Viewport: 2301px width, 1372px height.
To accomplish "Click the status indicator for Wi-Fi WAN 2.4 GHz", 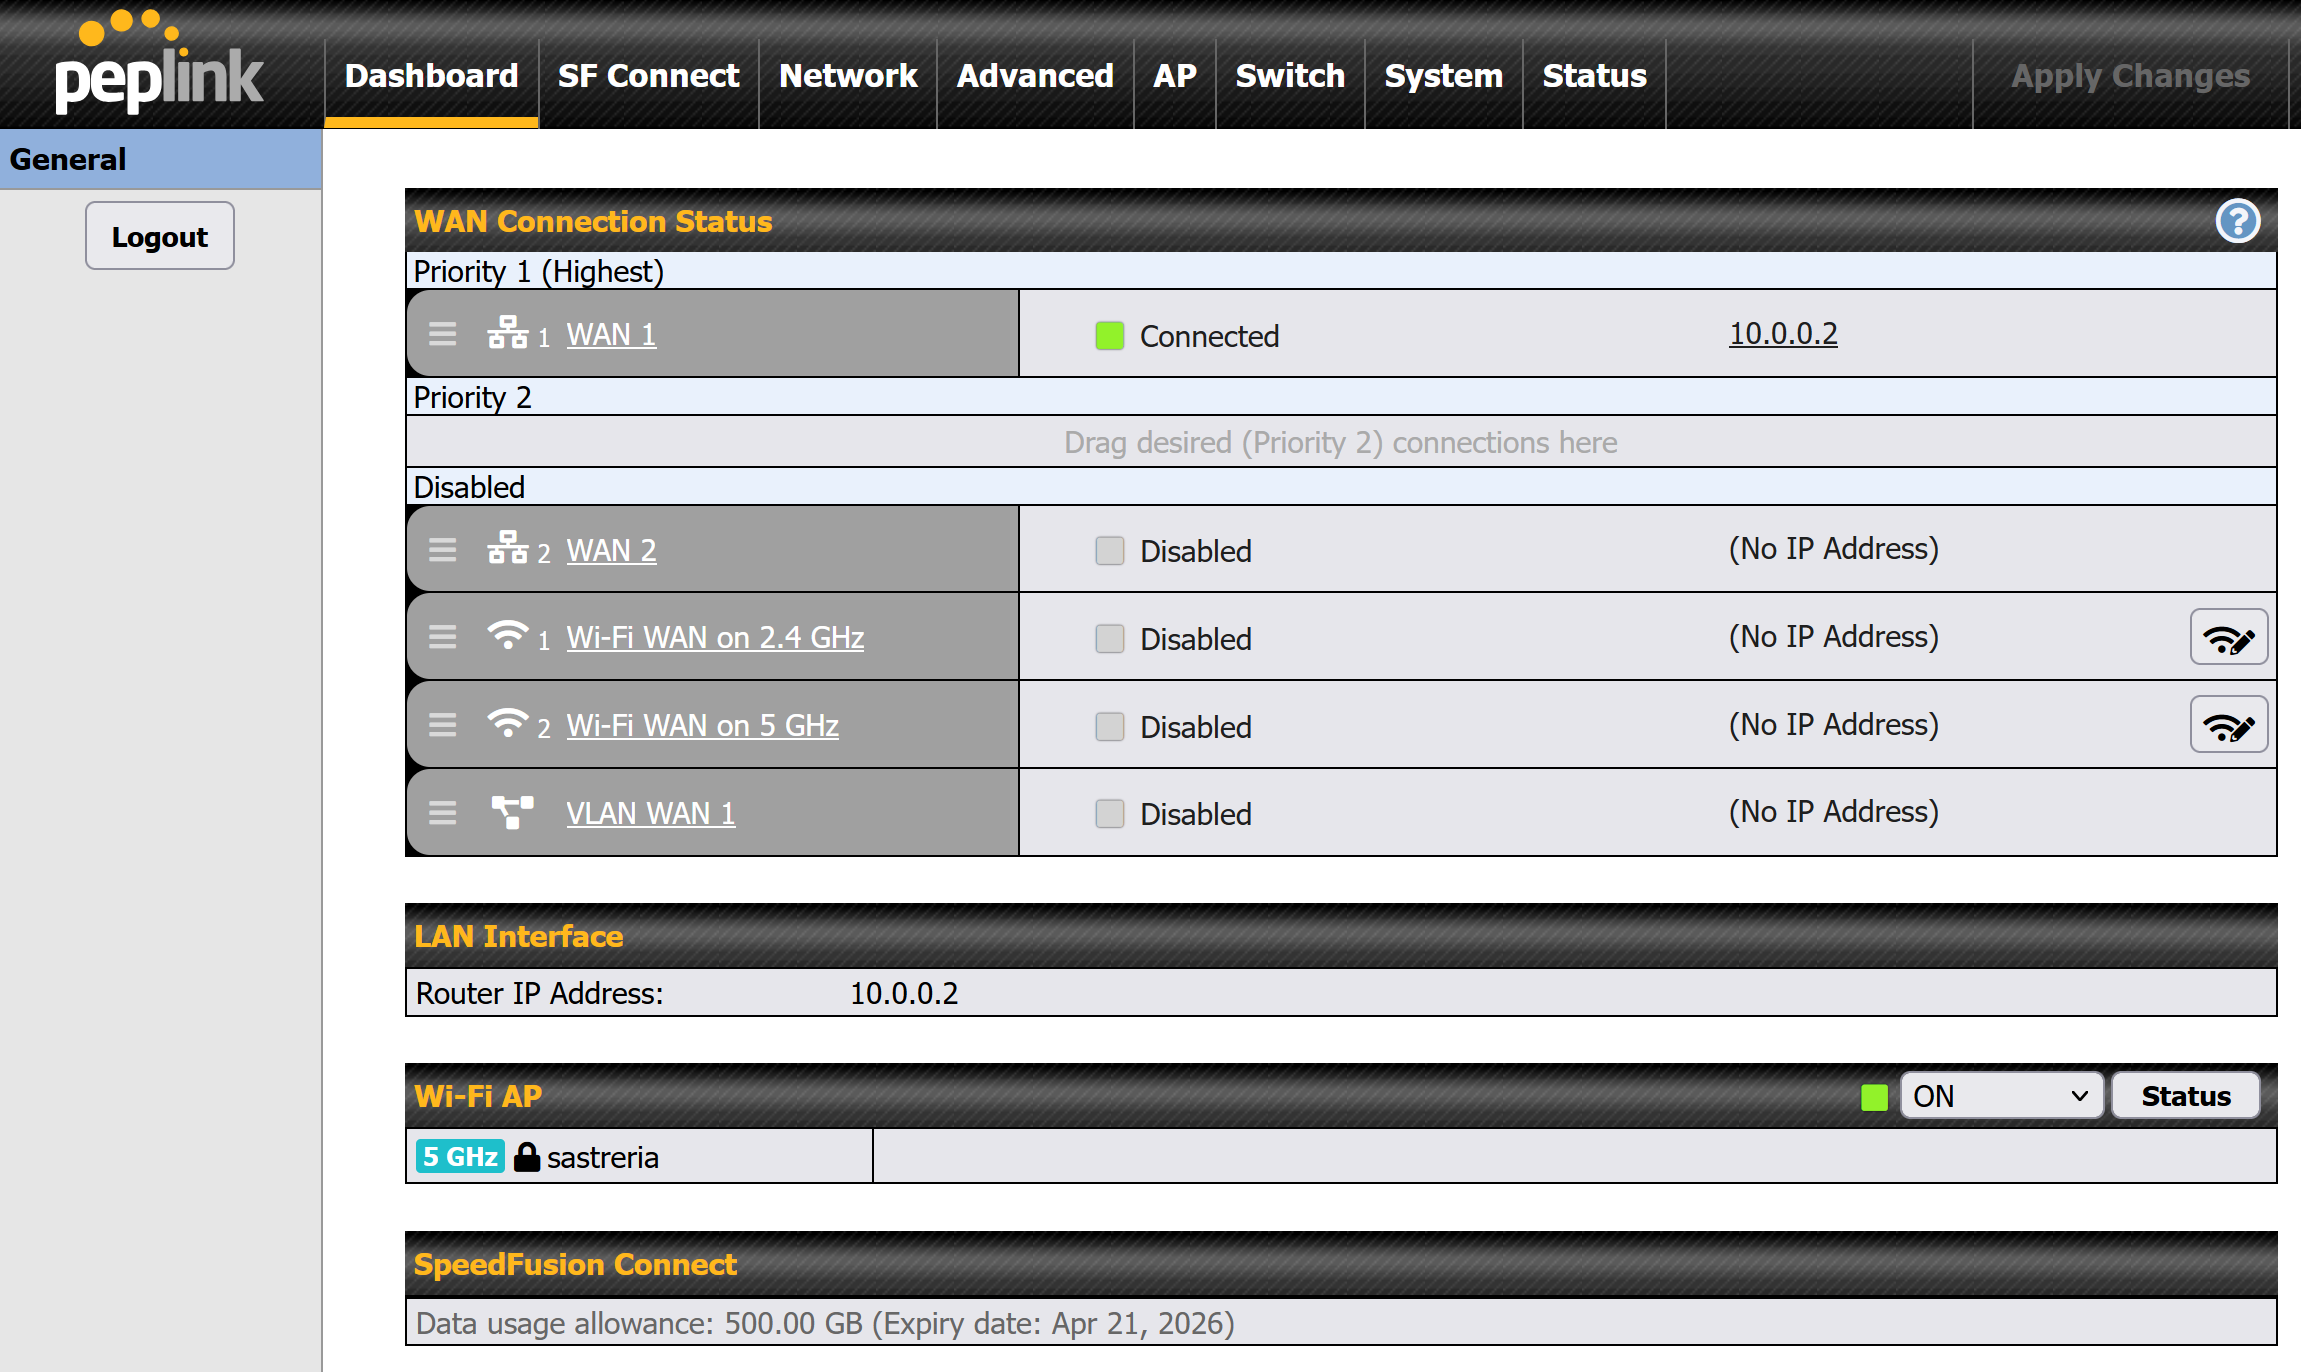I will coord(1110,639).
